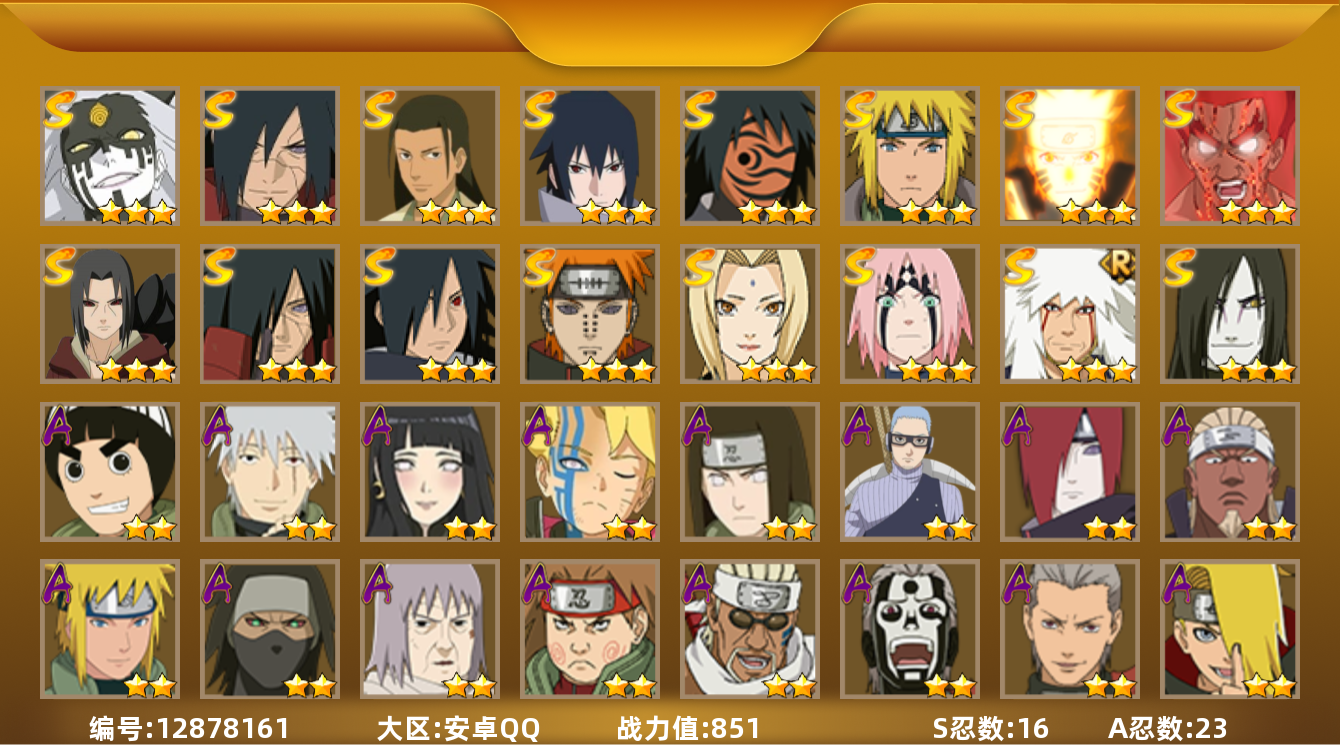This screenshot has height=745, width=1340.
Task: Pick Sasuke's S-rank portrait
Action: 590,155
